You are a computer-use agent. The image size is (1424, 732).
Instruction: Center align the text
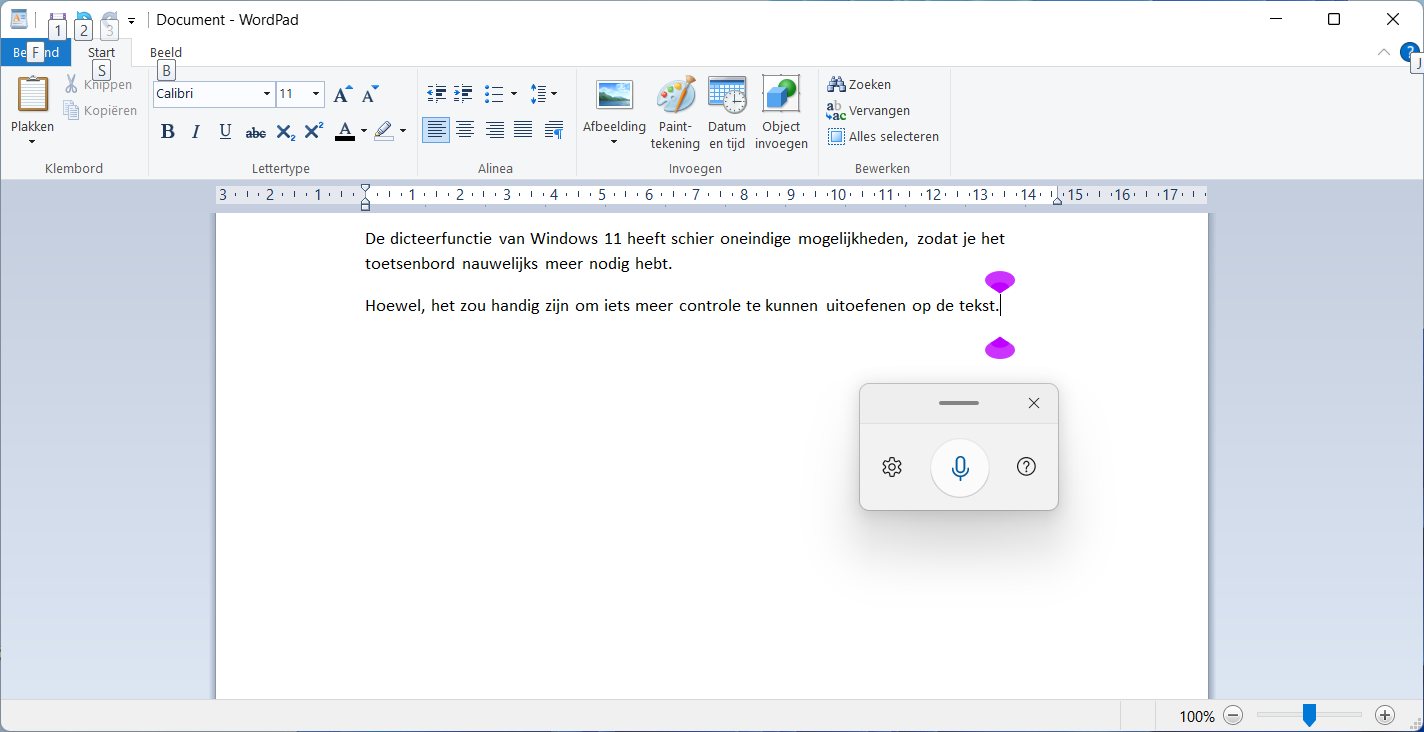pos(465,130)
